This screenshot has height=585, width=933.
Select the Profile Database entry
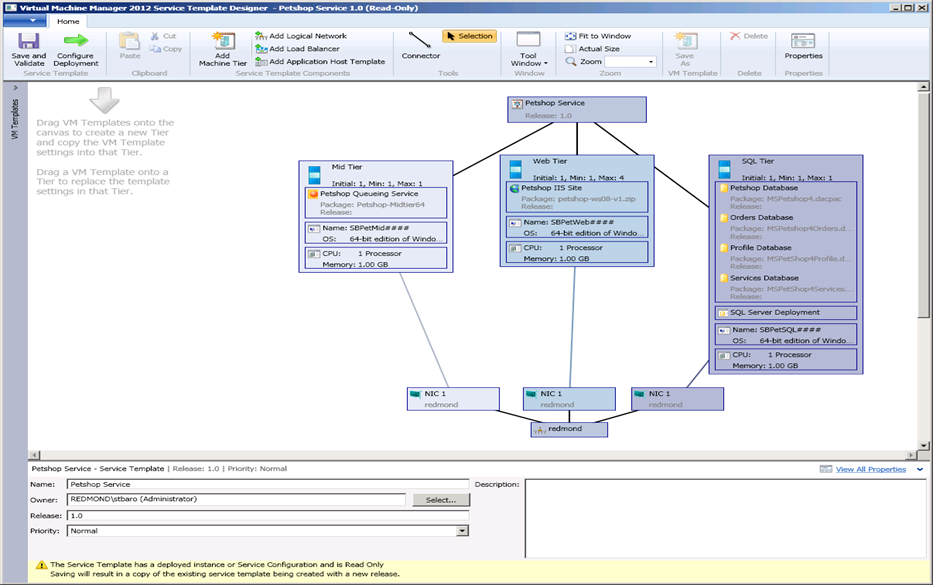pyautogui.click(x=760, y=248)
